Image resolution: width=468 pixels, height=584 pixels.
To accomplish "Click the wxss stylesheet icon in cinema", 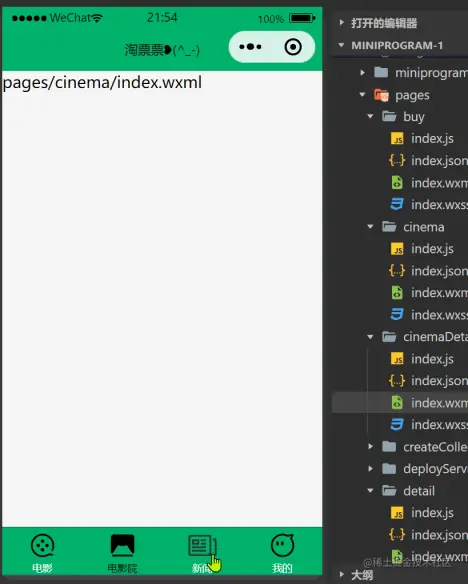I will tap(397, 315).
